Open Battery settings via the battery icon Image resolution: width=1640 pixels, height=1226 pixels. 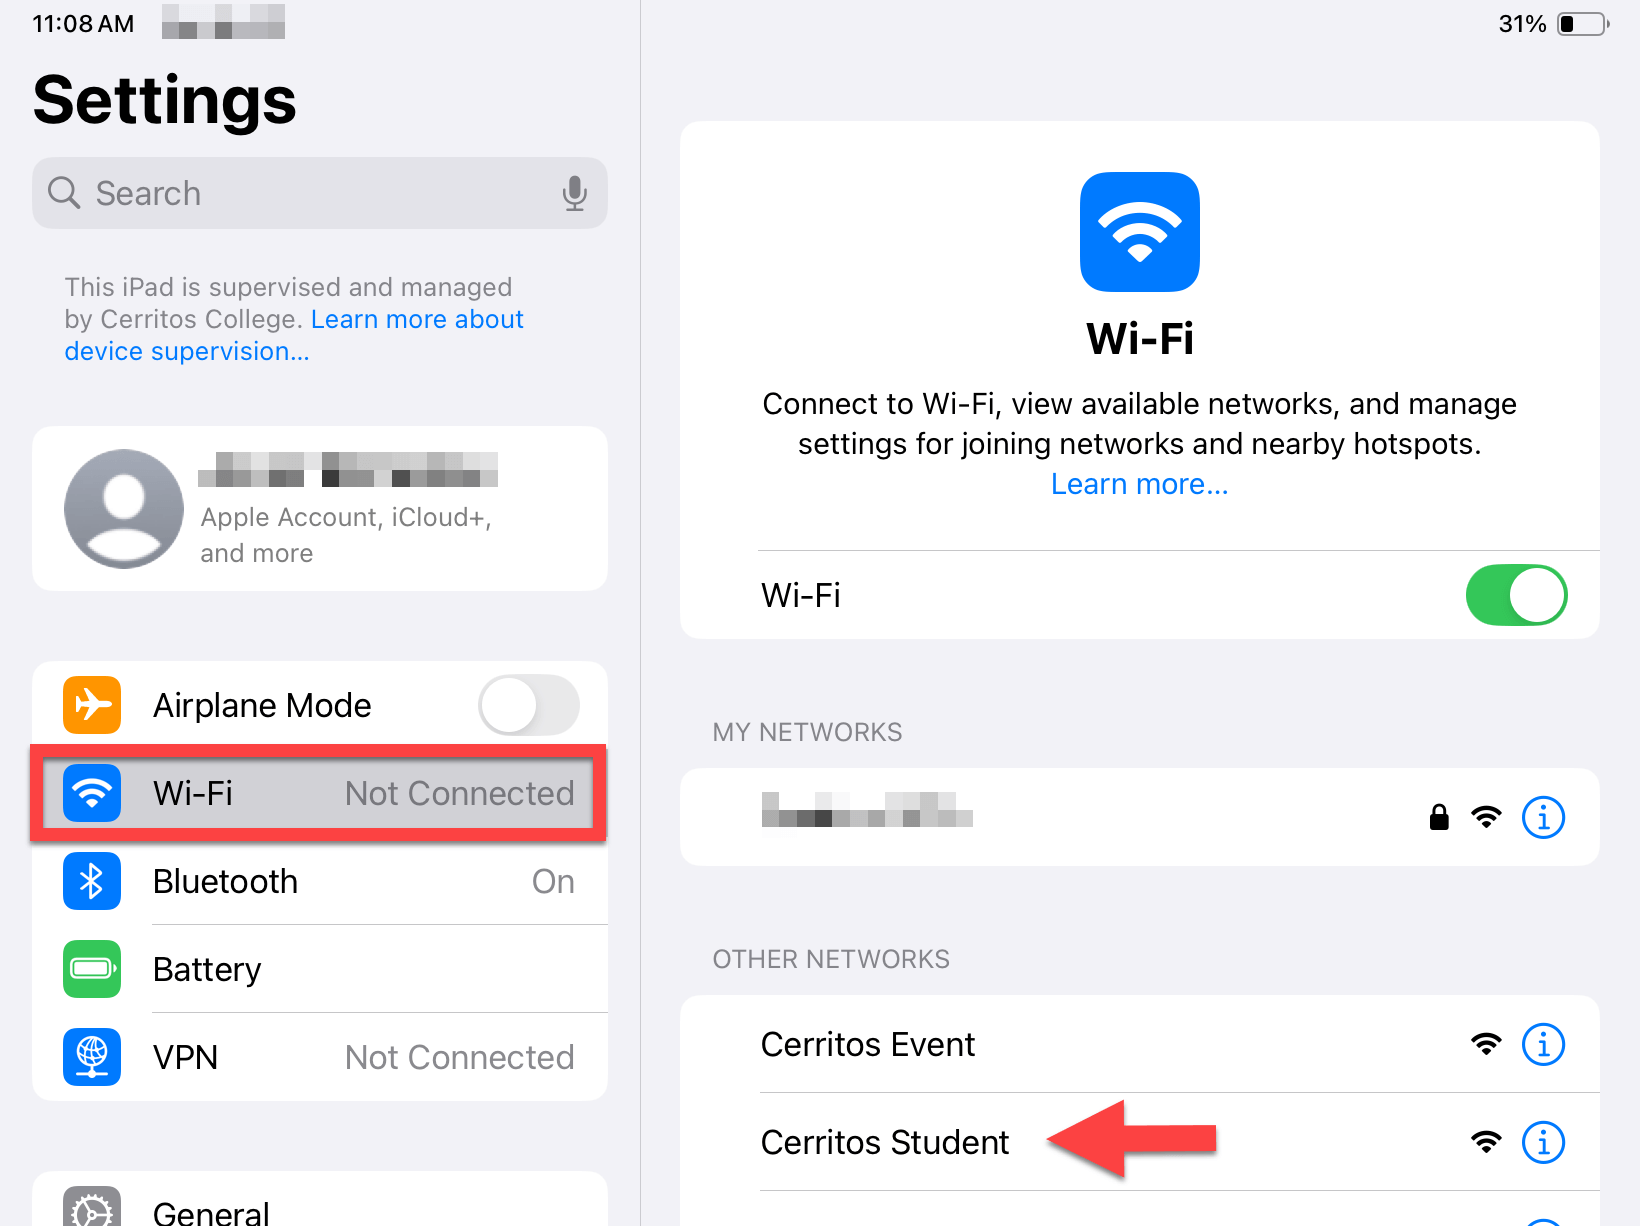91,969
